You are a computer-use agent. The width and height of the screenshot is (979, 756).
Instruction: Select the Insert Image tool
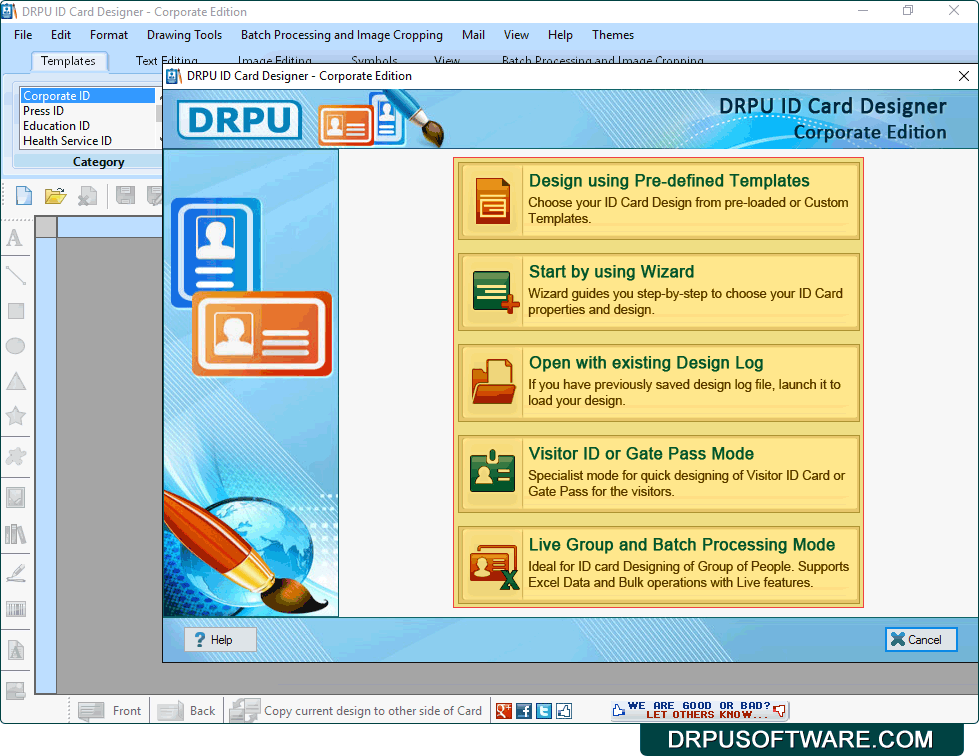pyautogui.click(x=16, y=498)
